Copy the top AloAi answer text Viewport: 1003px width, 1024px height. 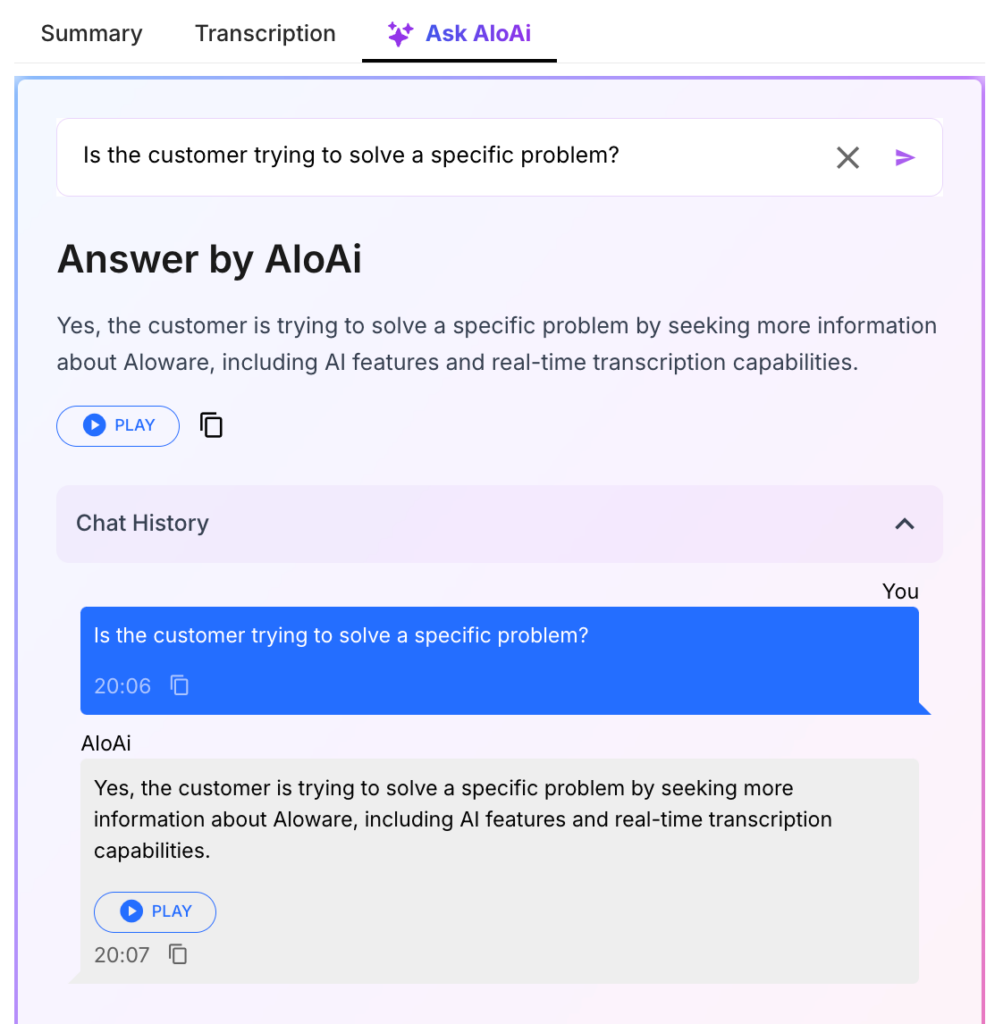(x=211, y=425)
